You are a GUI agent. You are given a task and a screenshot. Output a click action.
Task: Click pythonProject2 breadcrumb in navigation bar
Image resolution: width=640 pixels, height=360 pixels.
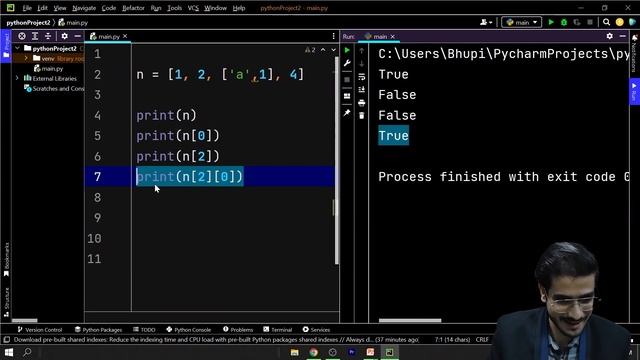point(28,22)
